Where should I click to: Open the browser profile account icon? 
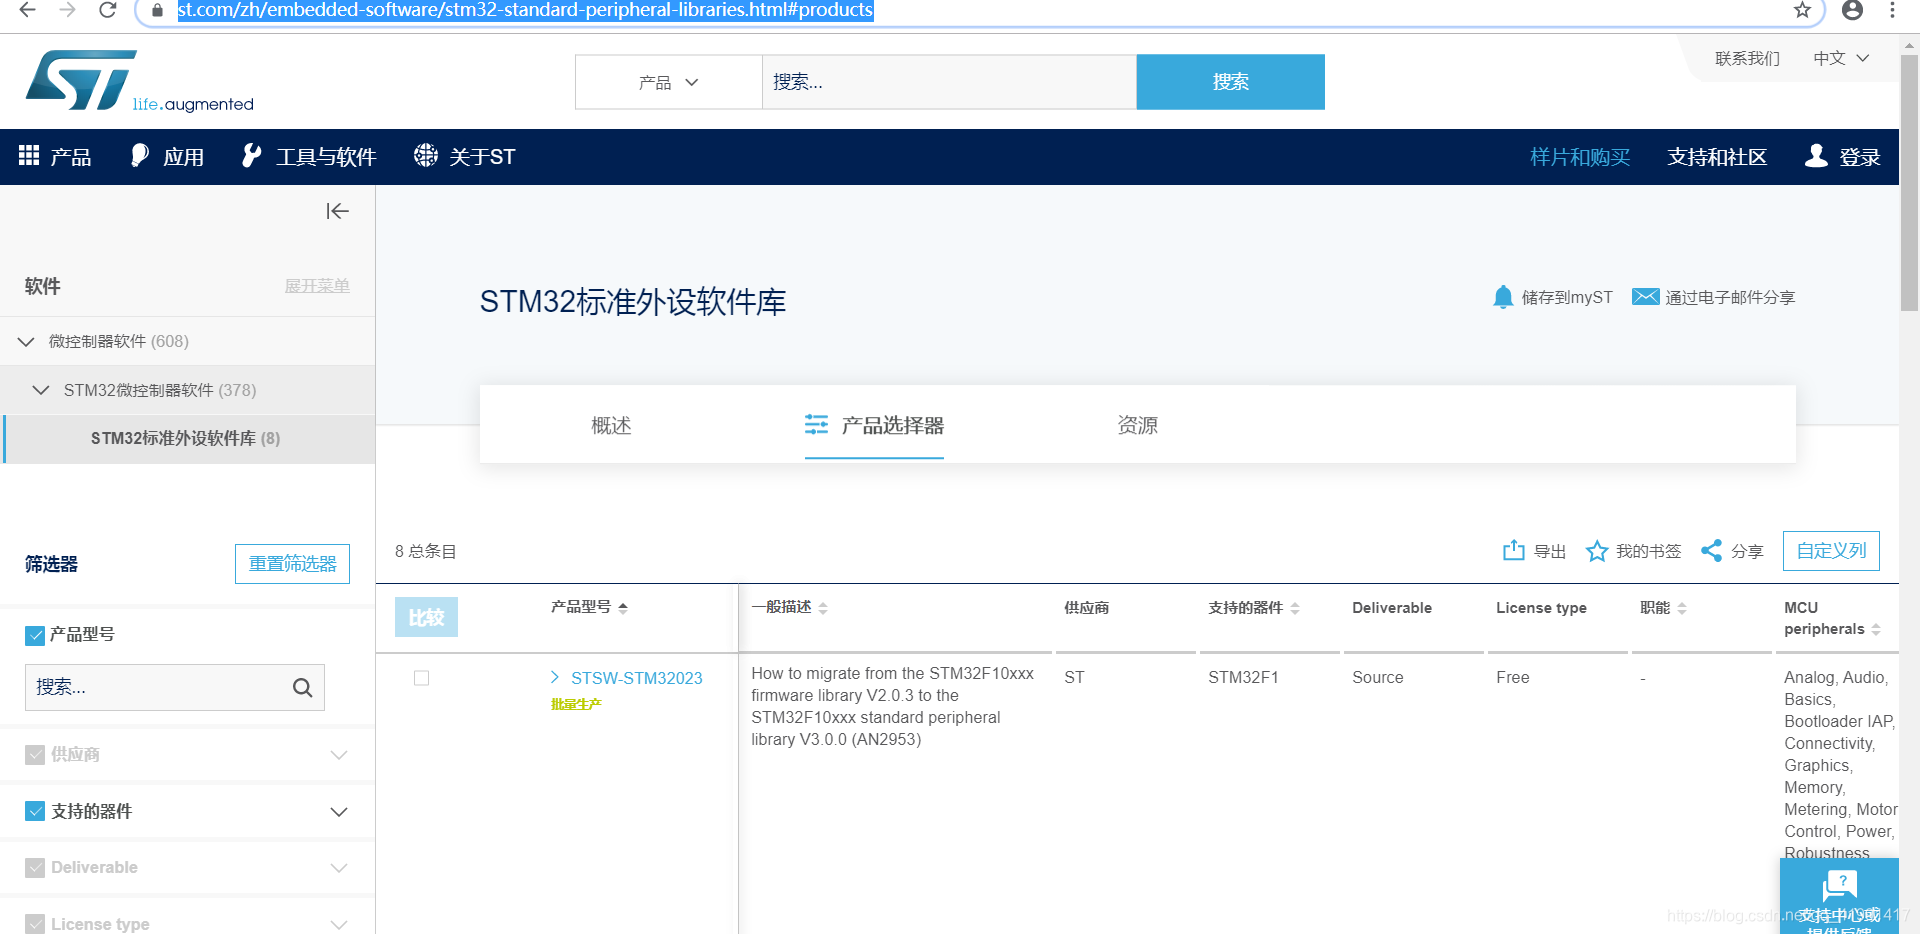[1852, 10]
